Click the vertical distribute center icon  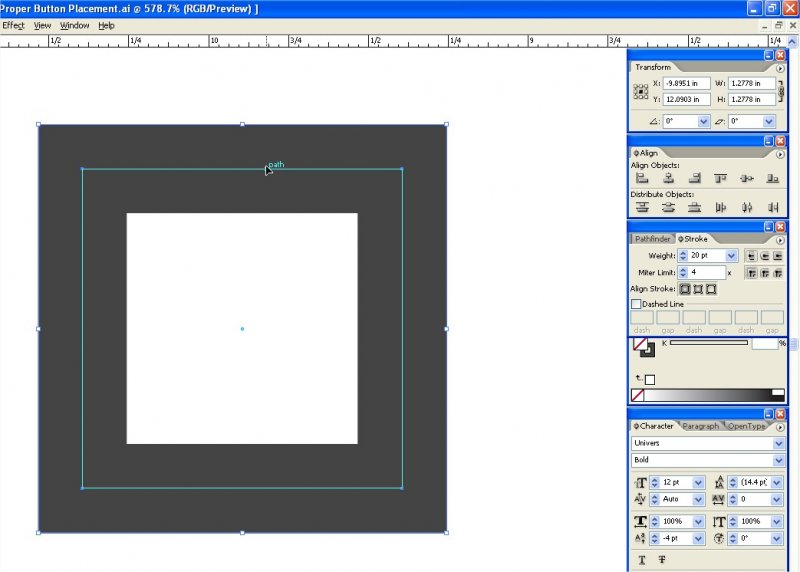coord(668,207)
